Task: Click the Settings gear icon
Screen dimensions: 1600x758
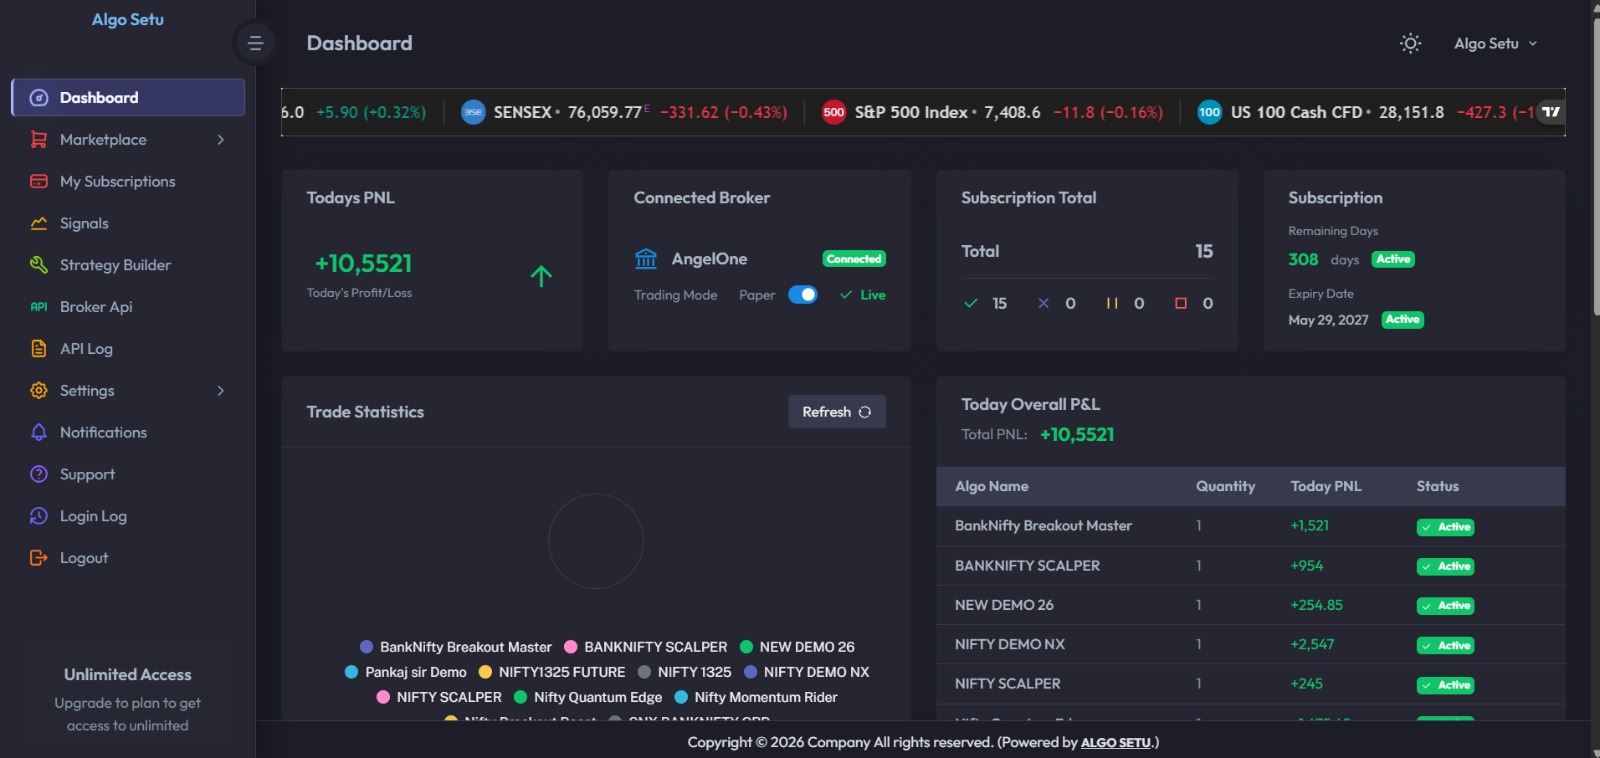Action: pos(39,391)
